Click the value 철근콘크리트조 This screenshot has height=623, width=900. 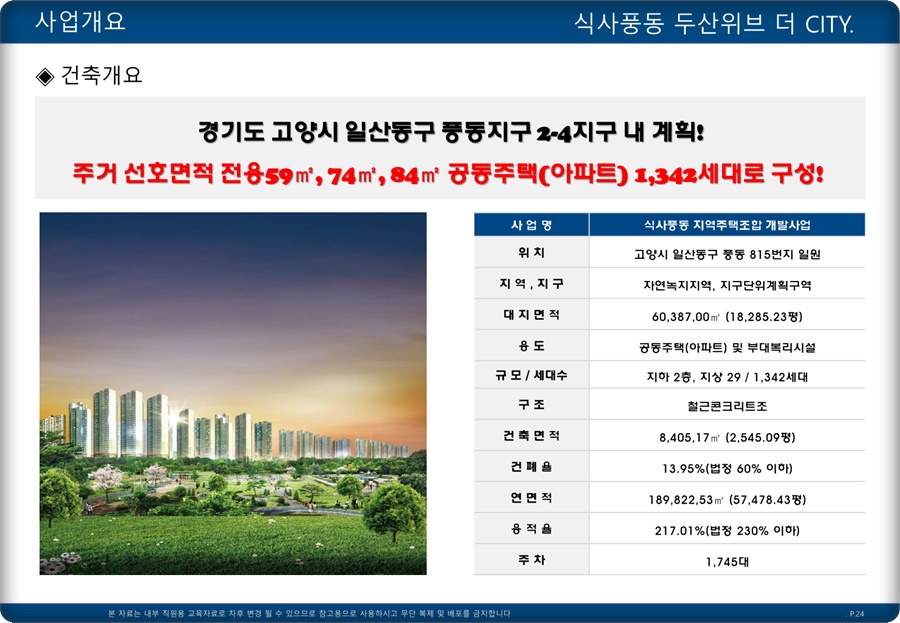(727, 407)
